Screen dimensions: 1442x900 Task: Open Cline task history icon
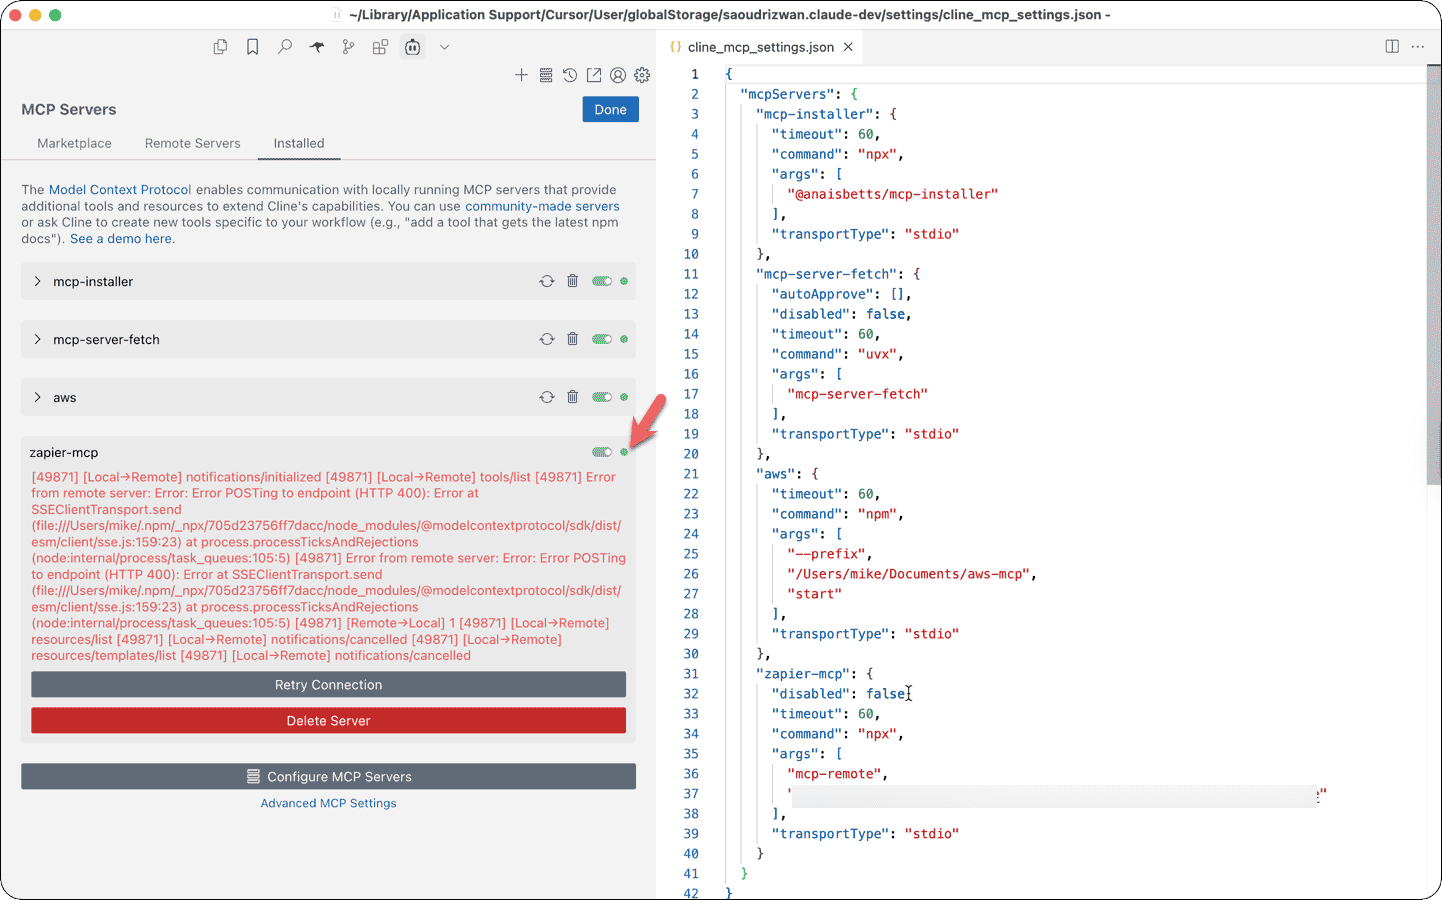(570, 75)
